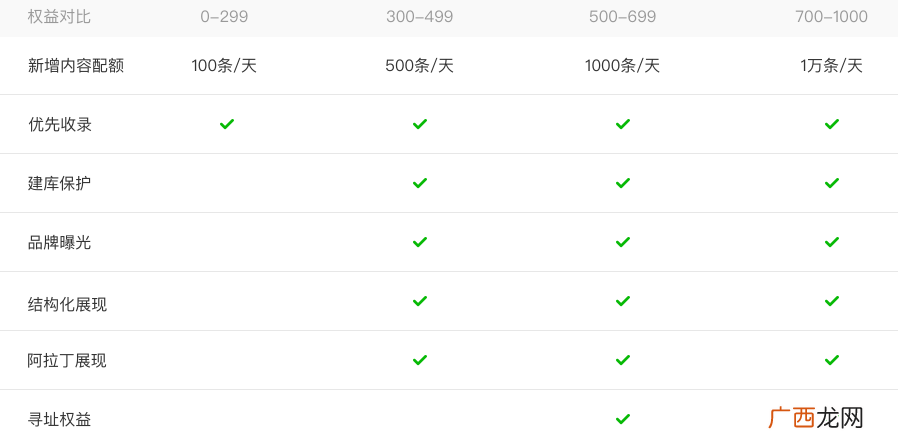
Task: Click the 权益对比 header label
Action: [x=59, y=17]
